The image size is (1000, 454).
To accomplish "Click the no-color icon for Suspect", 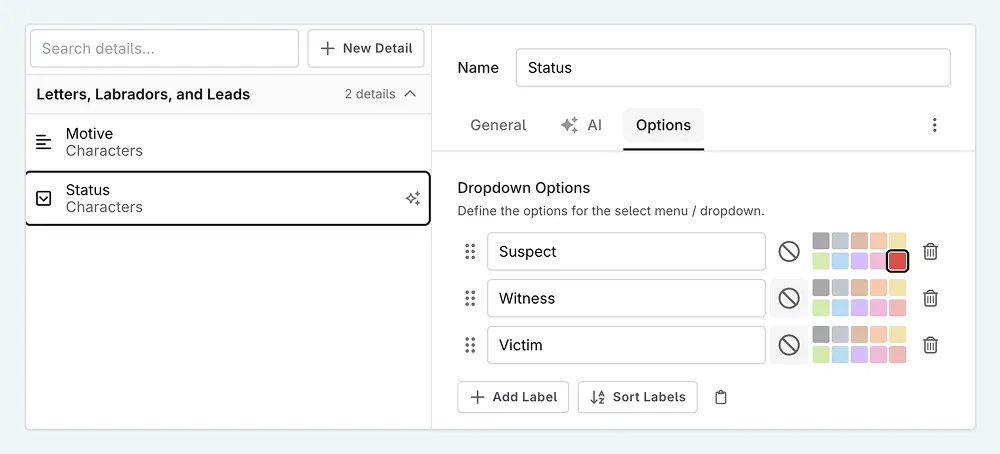I will click(789, 252).
